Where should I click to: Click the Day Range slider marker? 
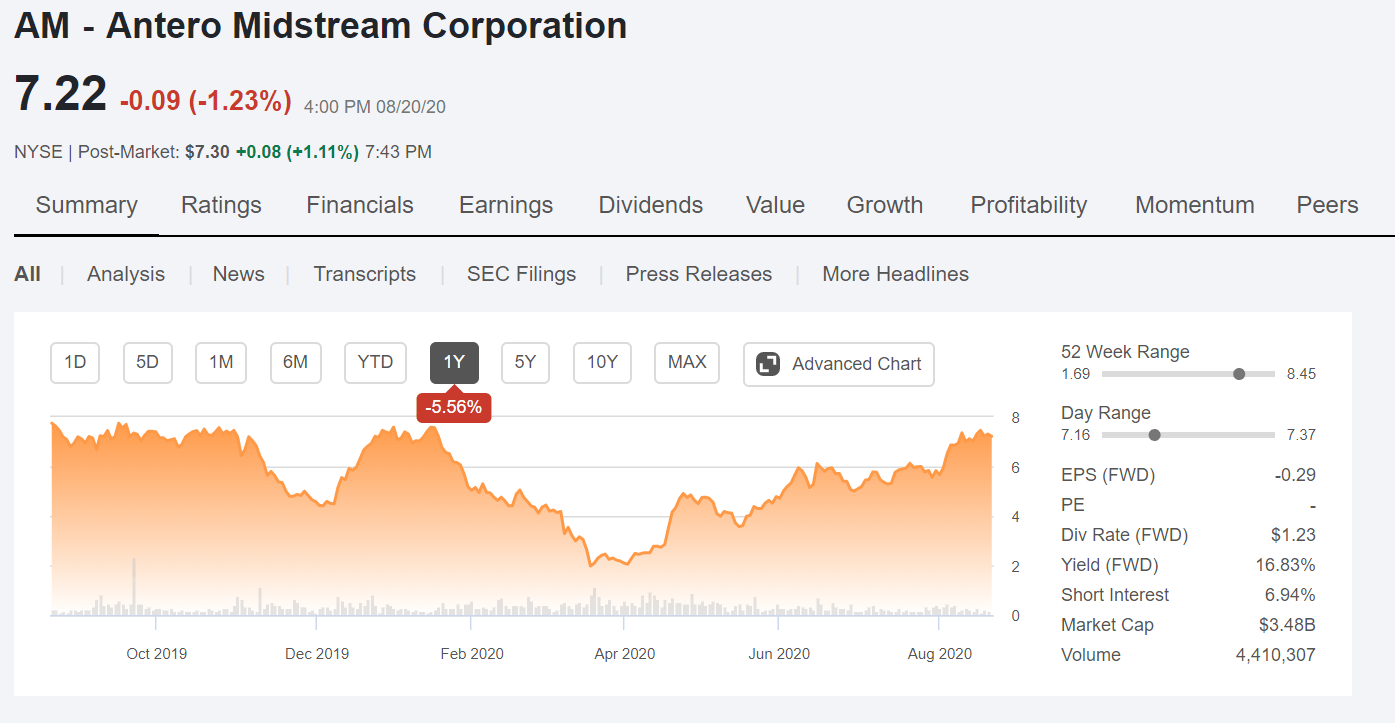click(x=1155, y=435)
